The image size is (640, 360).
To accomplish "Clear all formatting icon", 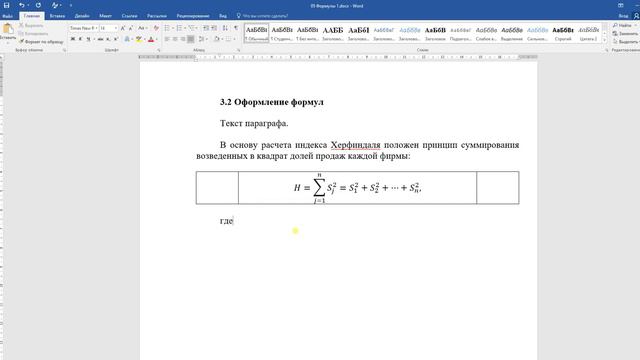I will click(x=156, y=28).
